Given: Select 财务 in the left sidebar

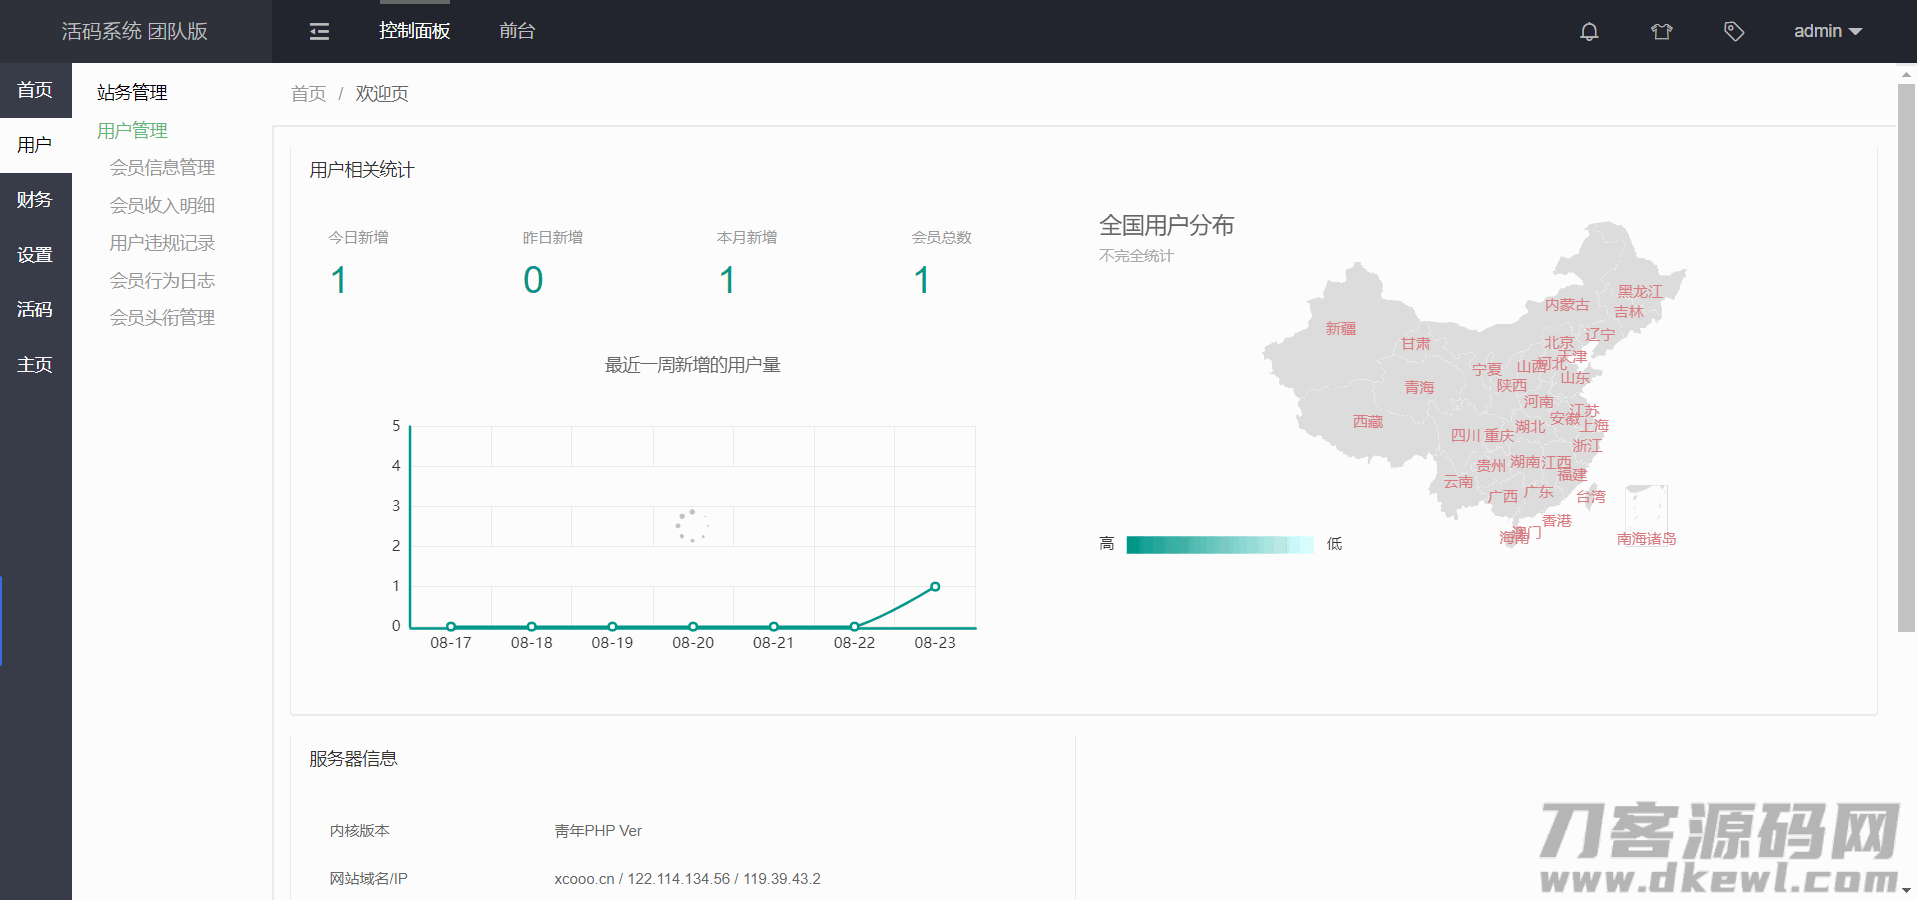Looking at the screenshot, I should [35, 200].
